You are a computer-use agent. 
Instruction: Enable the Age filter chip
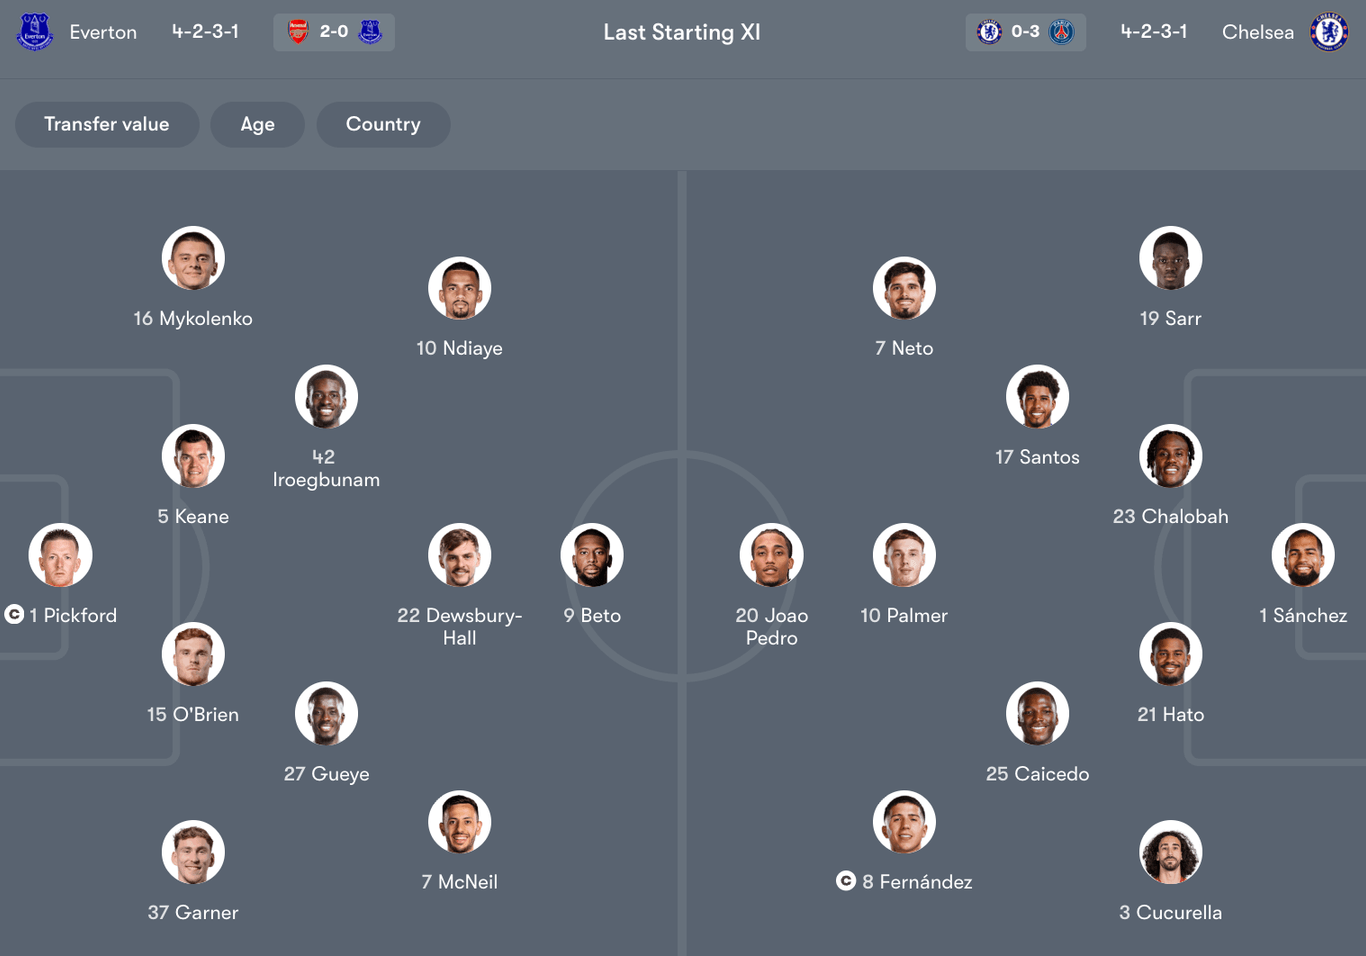(257, 124)
